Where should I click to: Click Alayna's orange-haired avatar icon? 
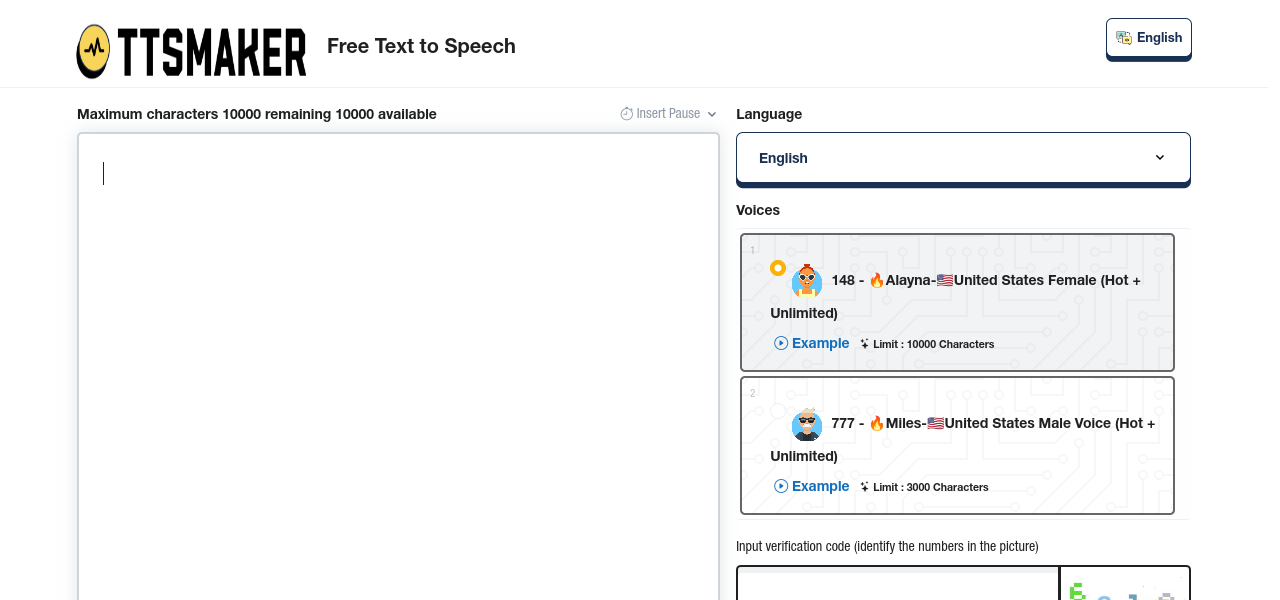pyautogui.click(x=807, y=282)
